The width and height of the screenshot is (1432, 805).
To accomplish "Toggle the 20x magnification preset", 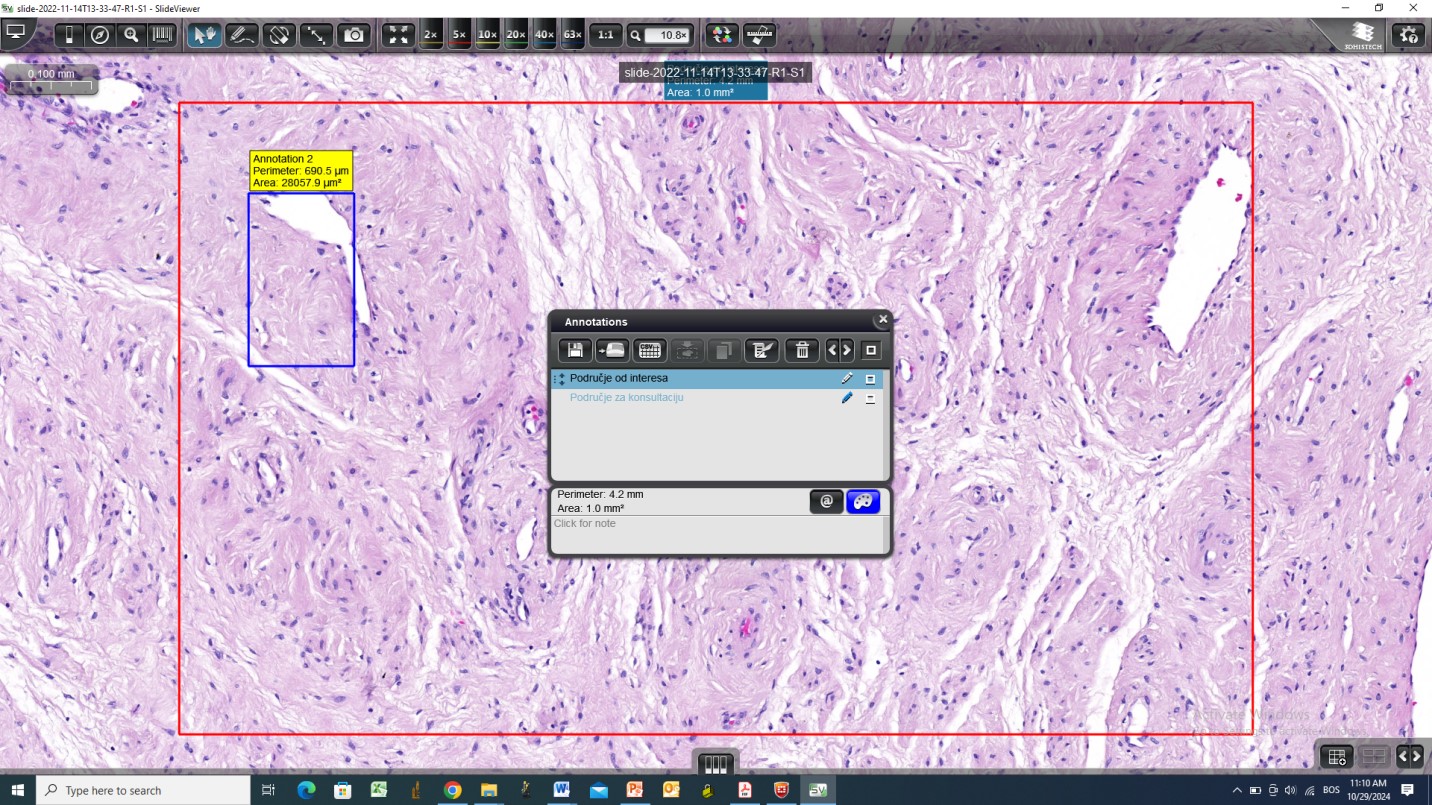I will coord(516,35).
